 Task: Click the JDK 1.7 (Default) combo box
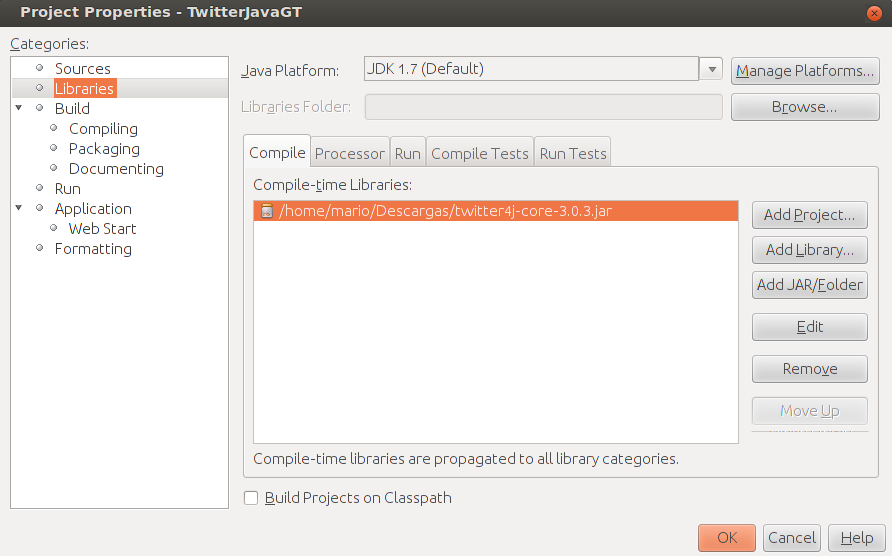click(531, 69)
